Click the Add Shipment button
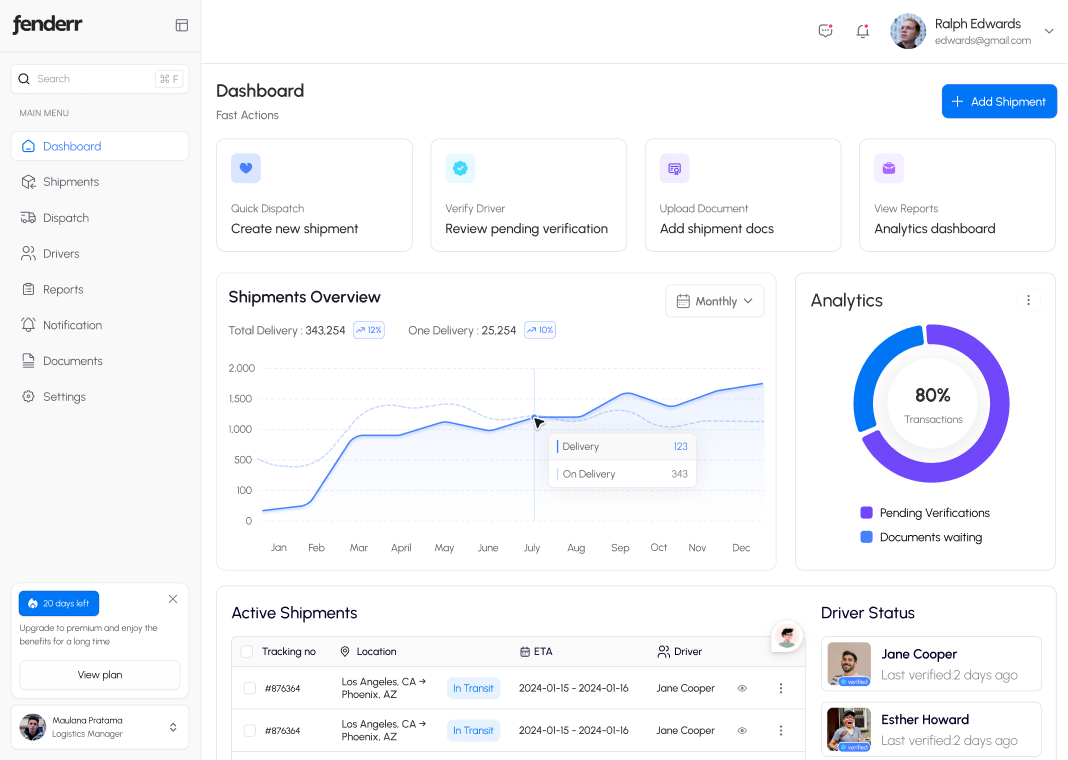The height and width of the screenshot is (760, 1068). 998,101
